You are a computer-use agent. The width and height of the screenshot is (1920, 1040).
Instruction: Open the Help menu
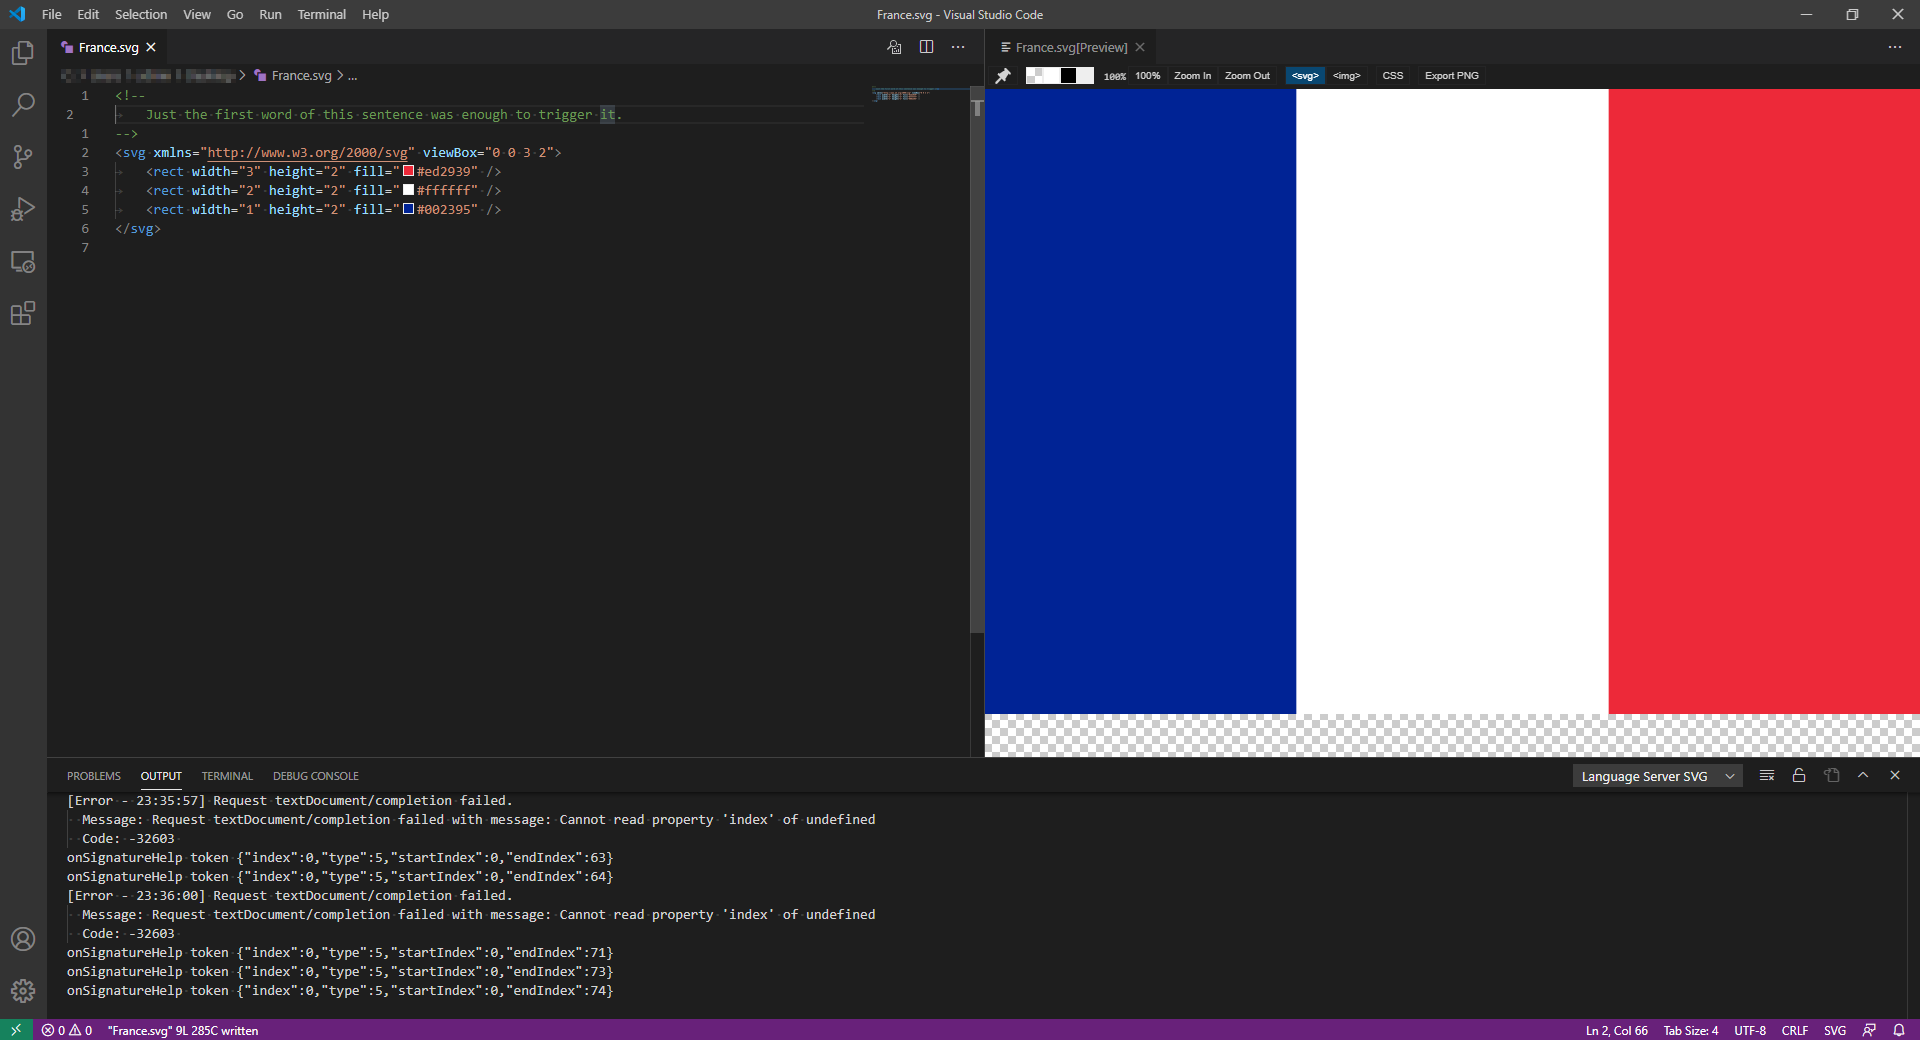[375, 14]
